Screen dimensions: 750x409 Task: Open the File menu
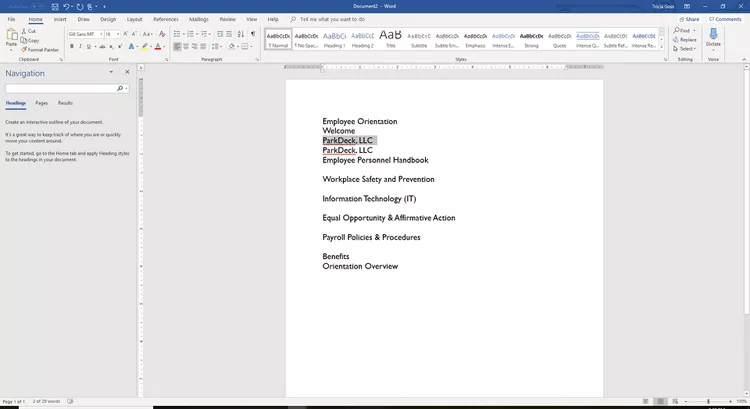11,19
